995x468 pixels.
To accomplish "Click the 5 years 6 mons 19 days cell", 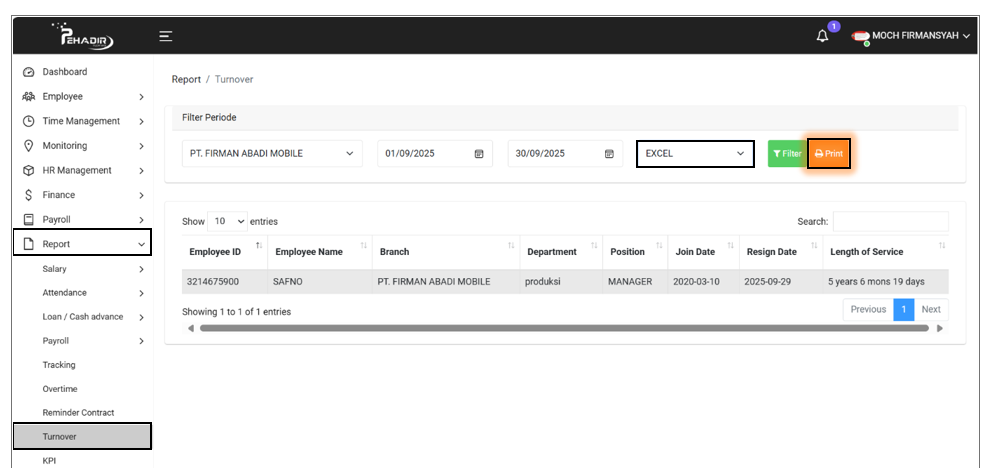I will pos(886,282).
